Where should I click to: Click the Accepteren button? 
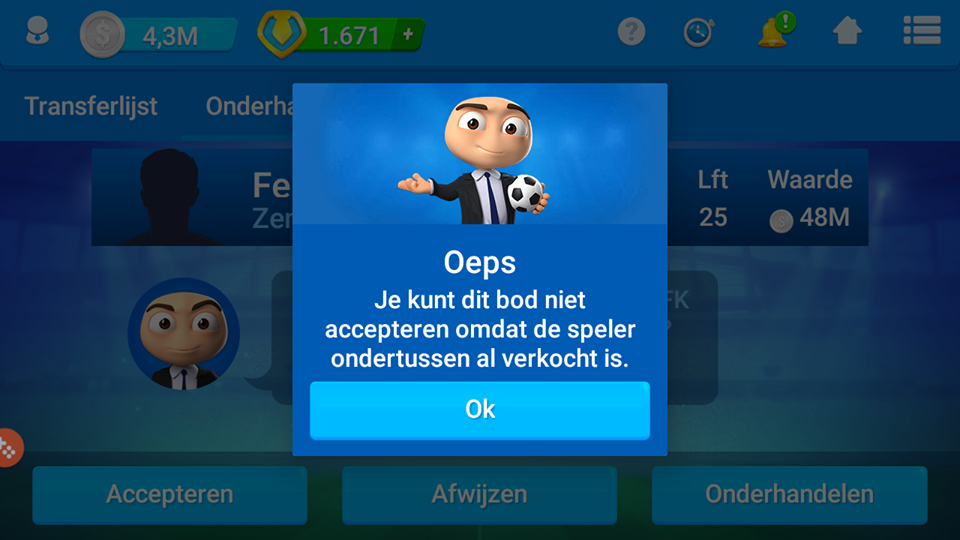(170, 495)
